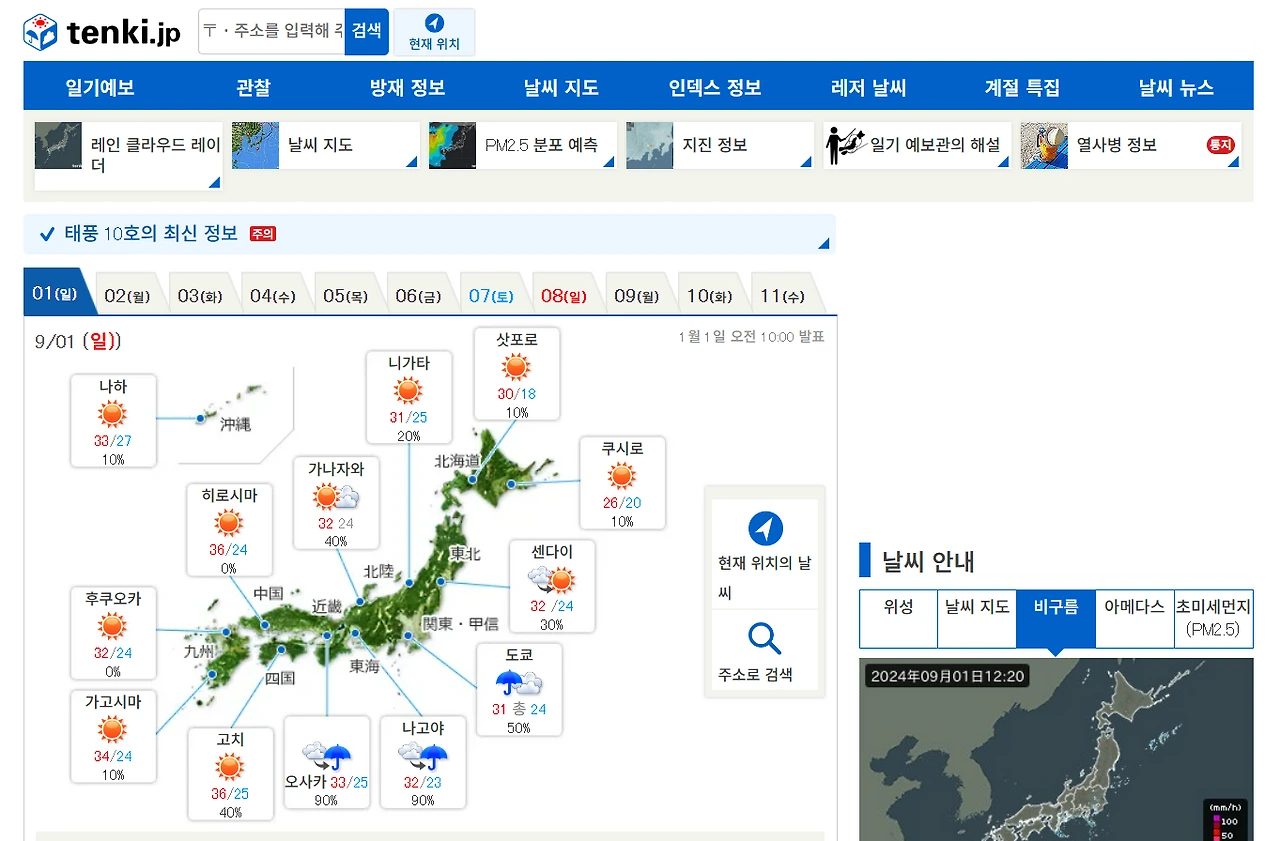The width and height of the screenshot is (1280, 841).
Task: Open the 레저 날씨 menu item
Action: pos(866,86)
